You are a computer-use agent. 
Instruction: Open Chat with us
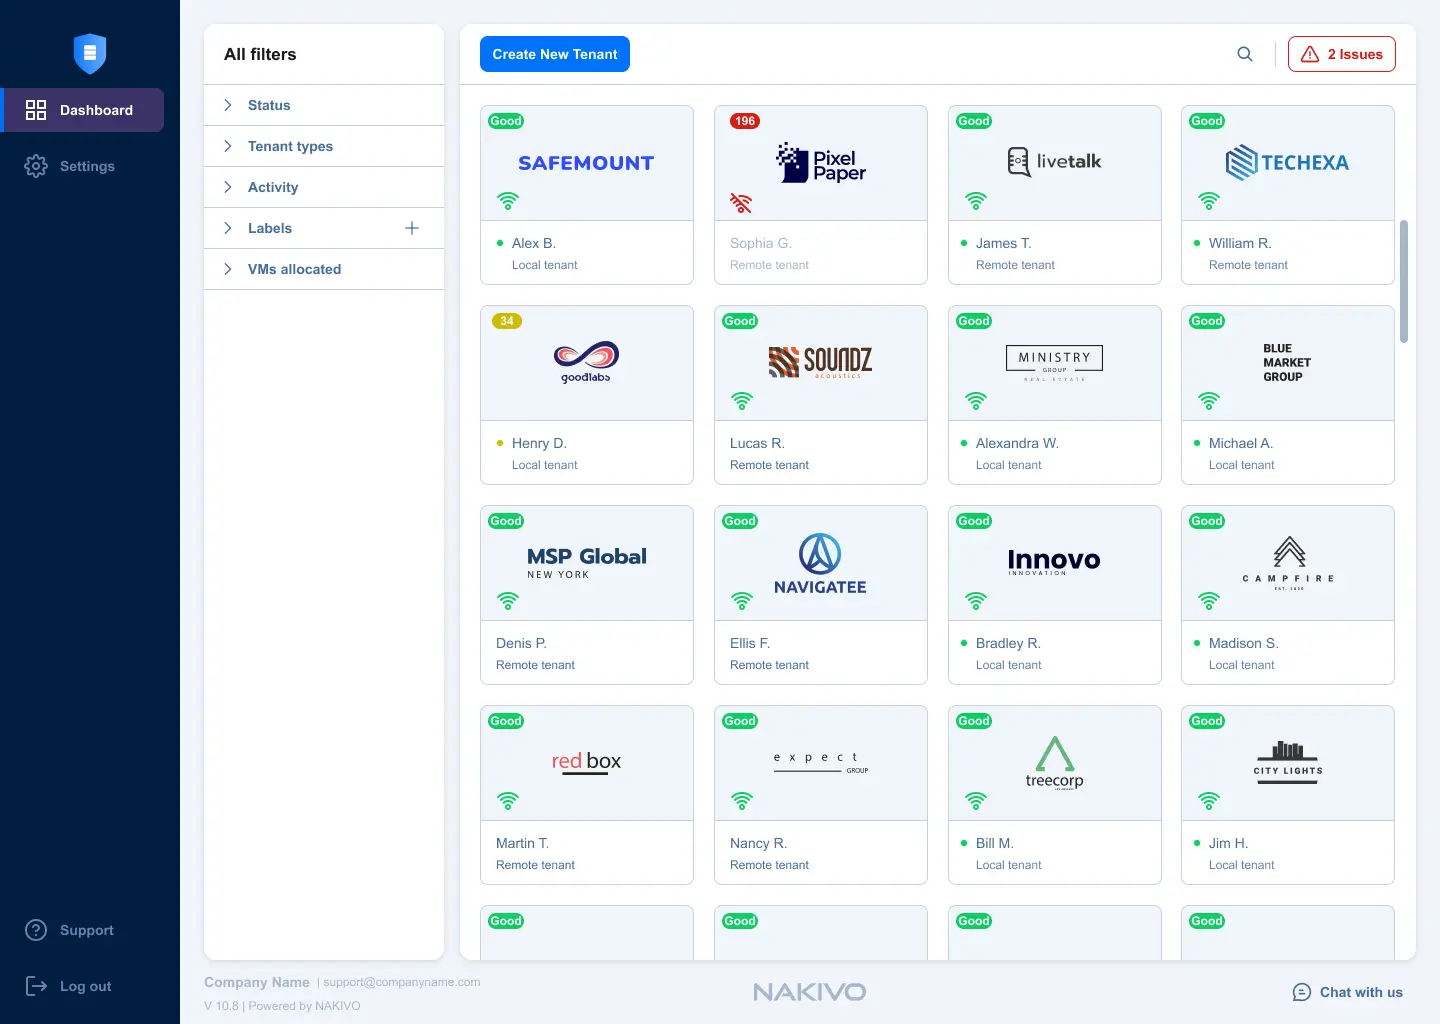[1348, 992]
